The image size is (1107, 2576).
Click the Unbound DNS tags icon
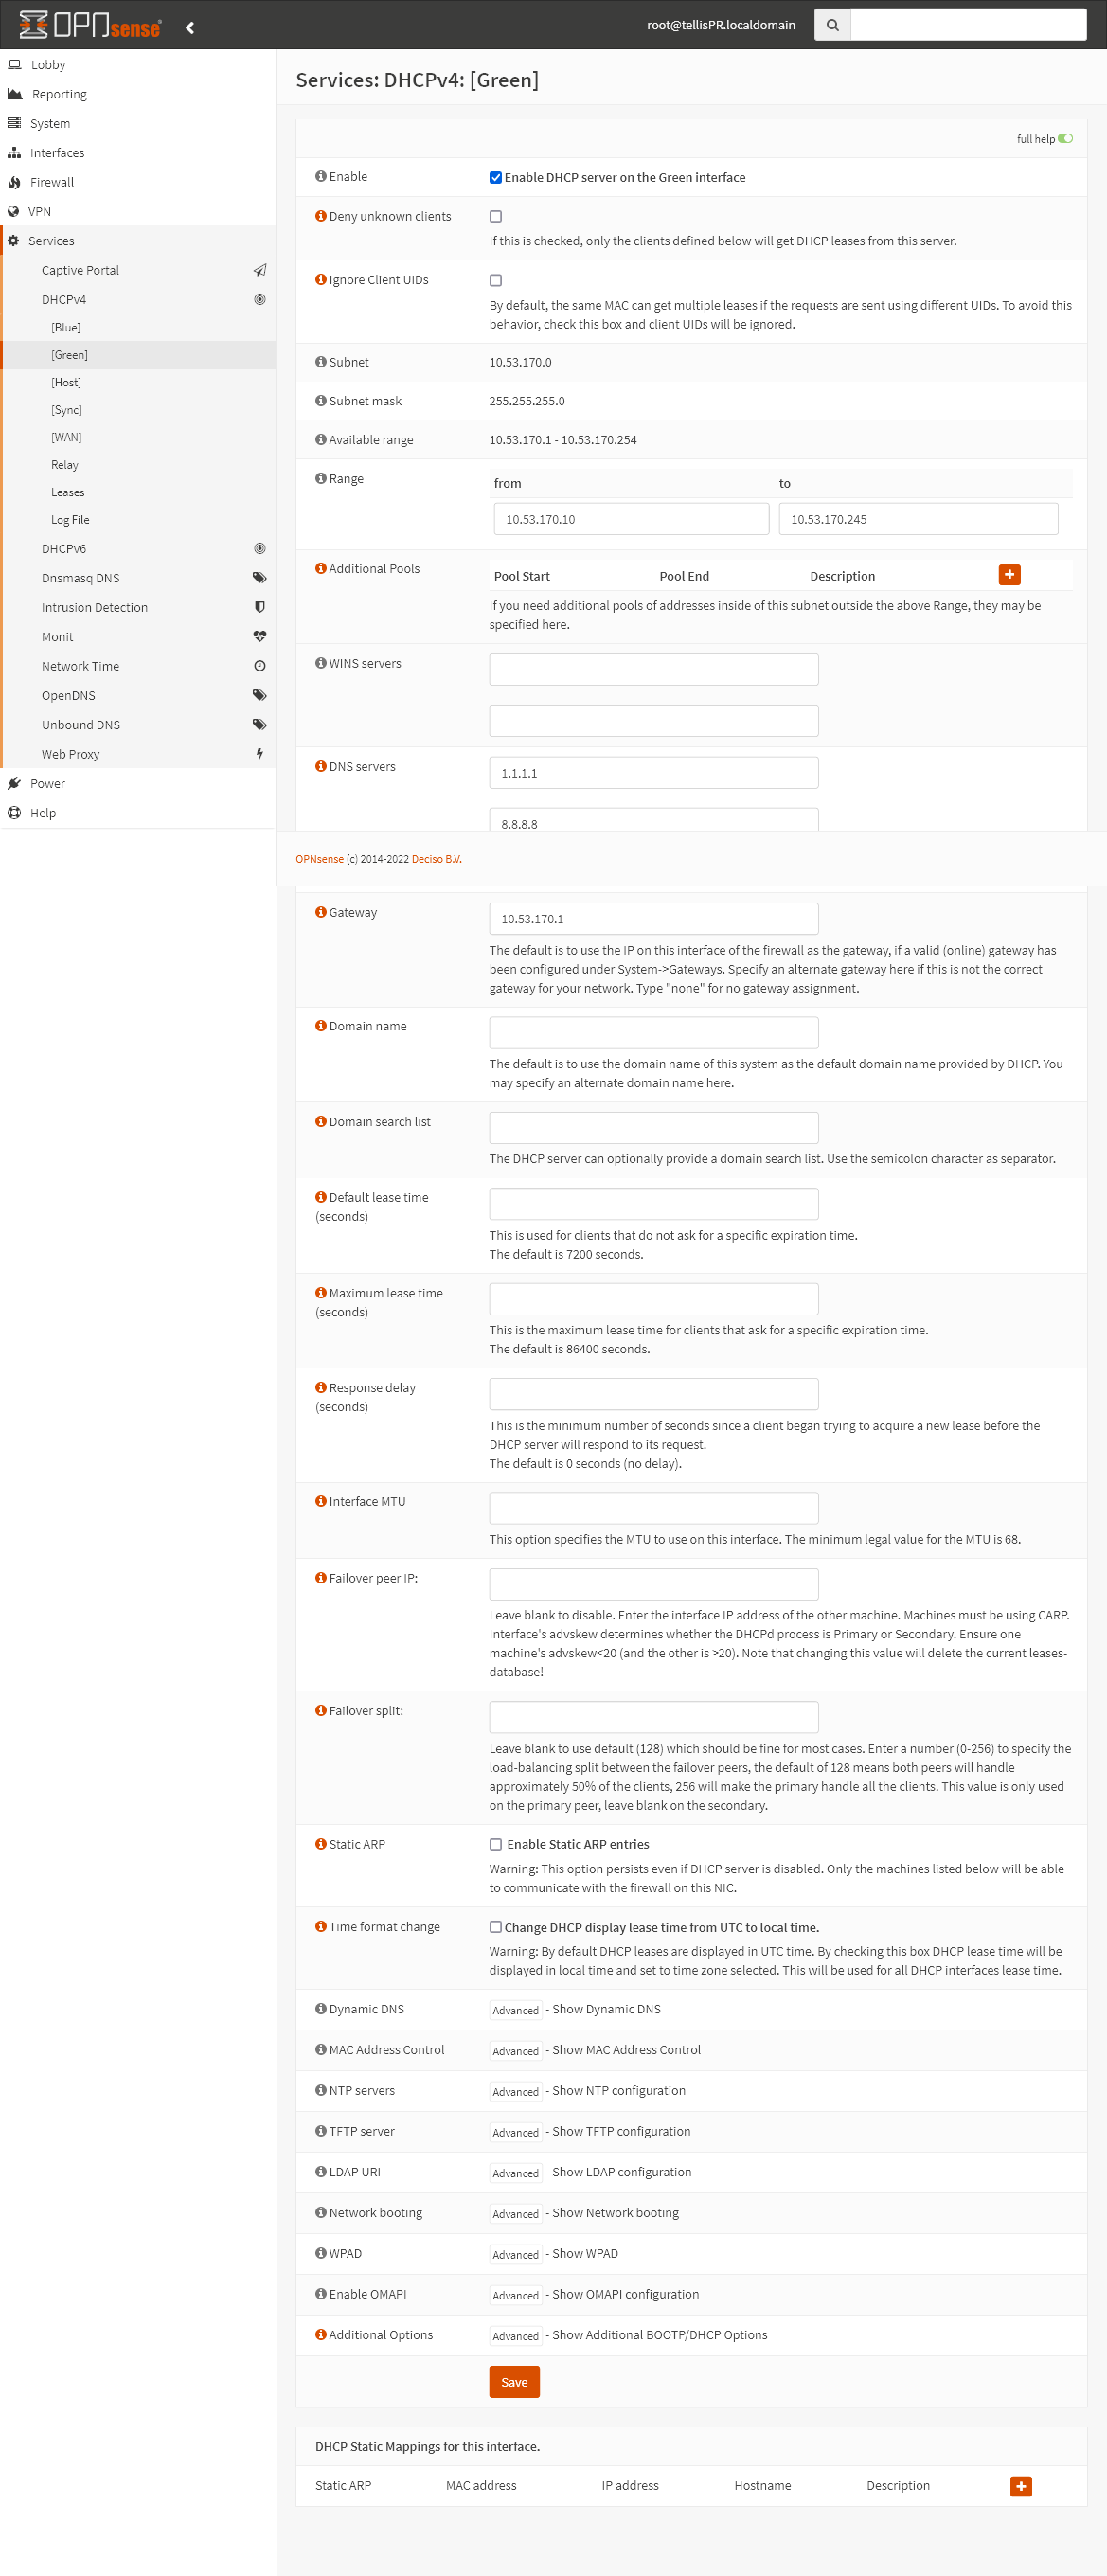tap(260, 724)
